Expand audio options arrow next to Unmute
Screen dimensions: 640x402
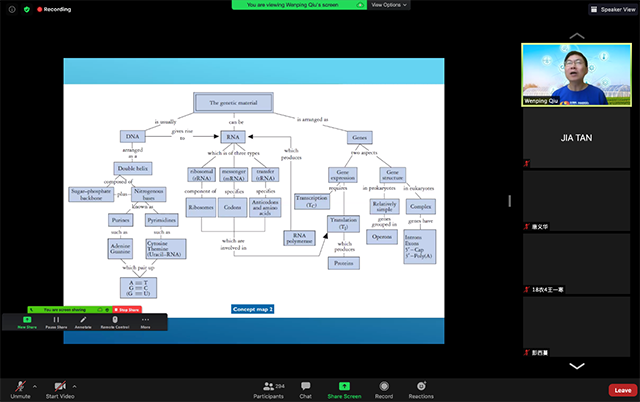pyautogui.click(x=34, y=384)
